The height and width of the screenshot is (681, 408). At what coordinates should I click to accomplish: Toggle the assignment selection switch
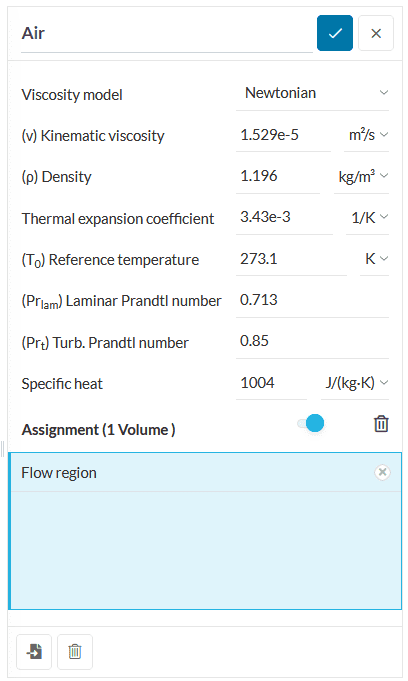tap(311, 423)
